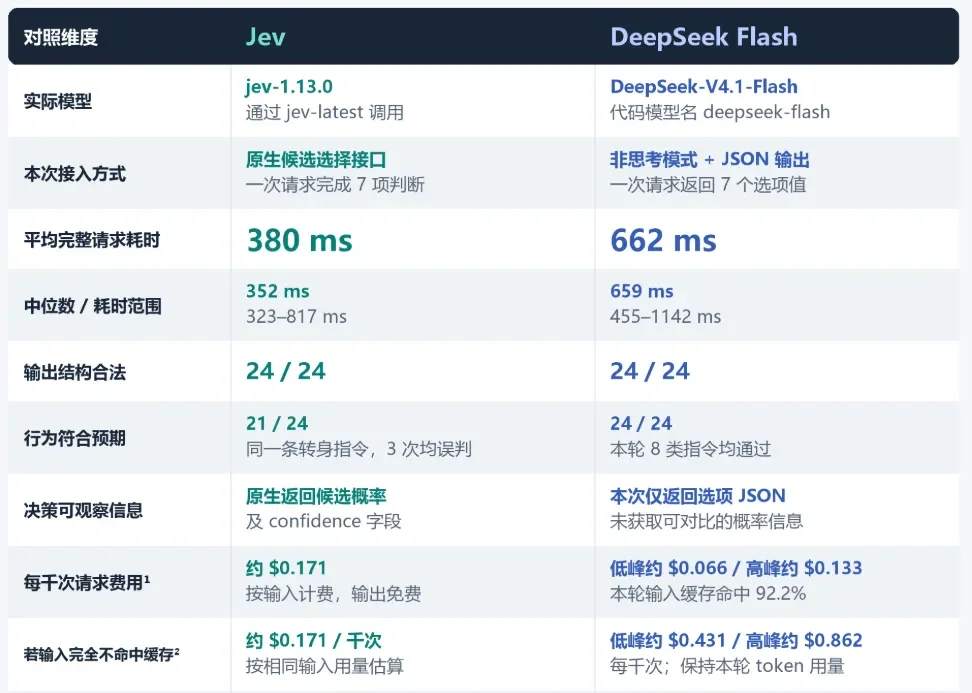Click '每千次；保持本轮 token 用量' text

click(x=727, y=666)
